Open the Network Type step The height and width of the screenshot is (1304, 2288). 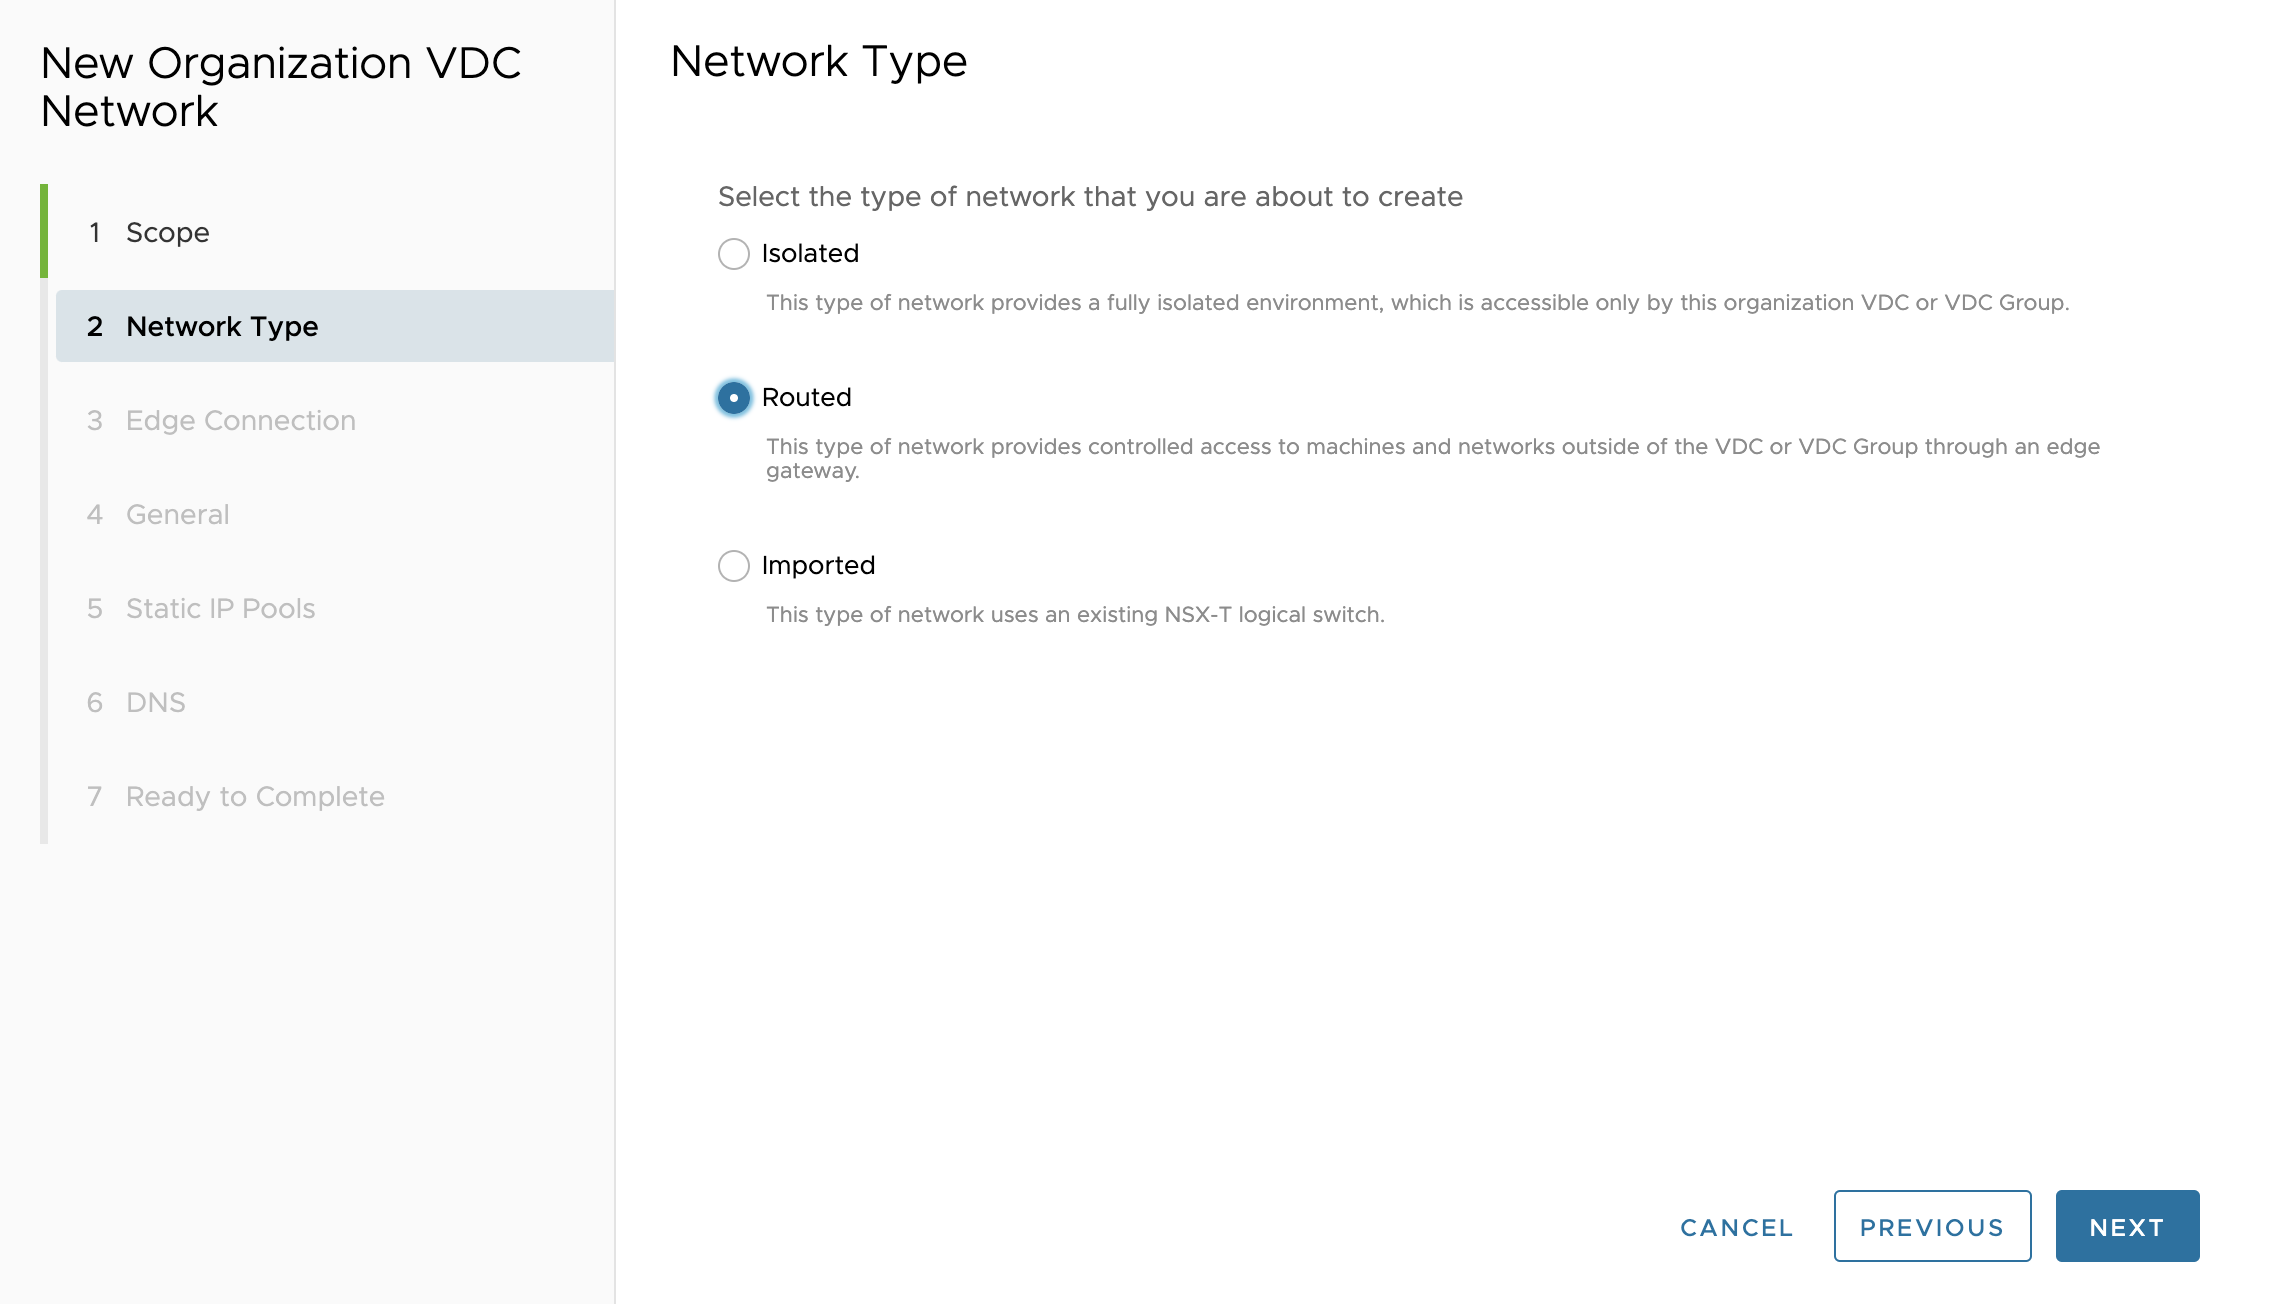tap(222, 327)
